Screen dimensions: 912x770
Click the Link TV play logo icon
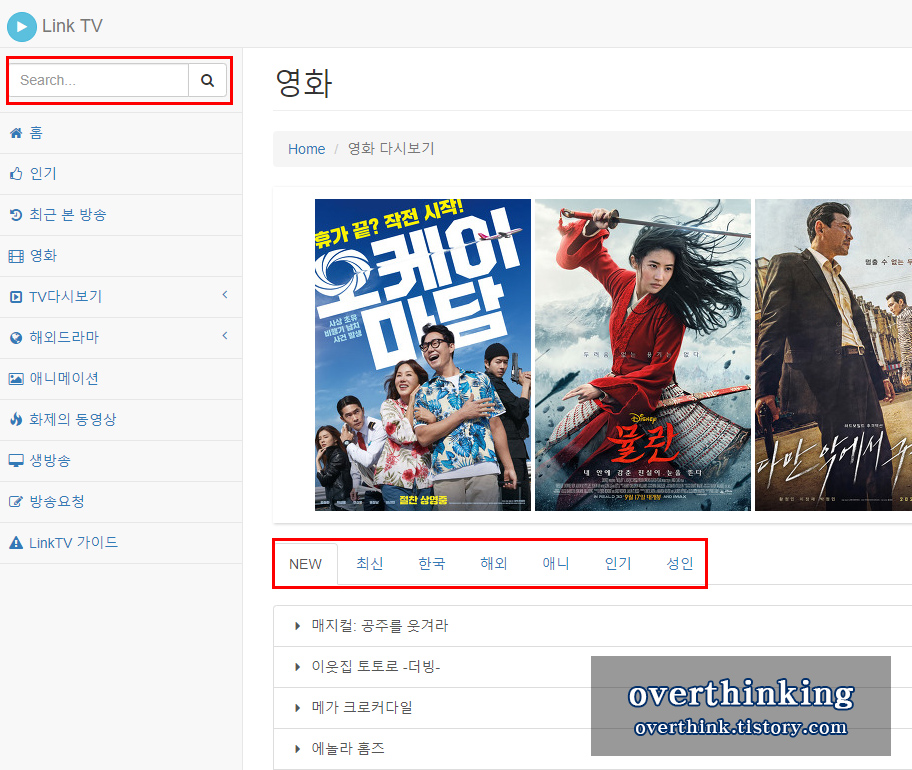pyautogui.click(x=22, y=27)
